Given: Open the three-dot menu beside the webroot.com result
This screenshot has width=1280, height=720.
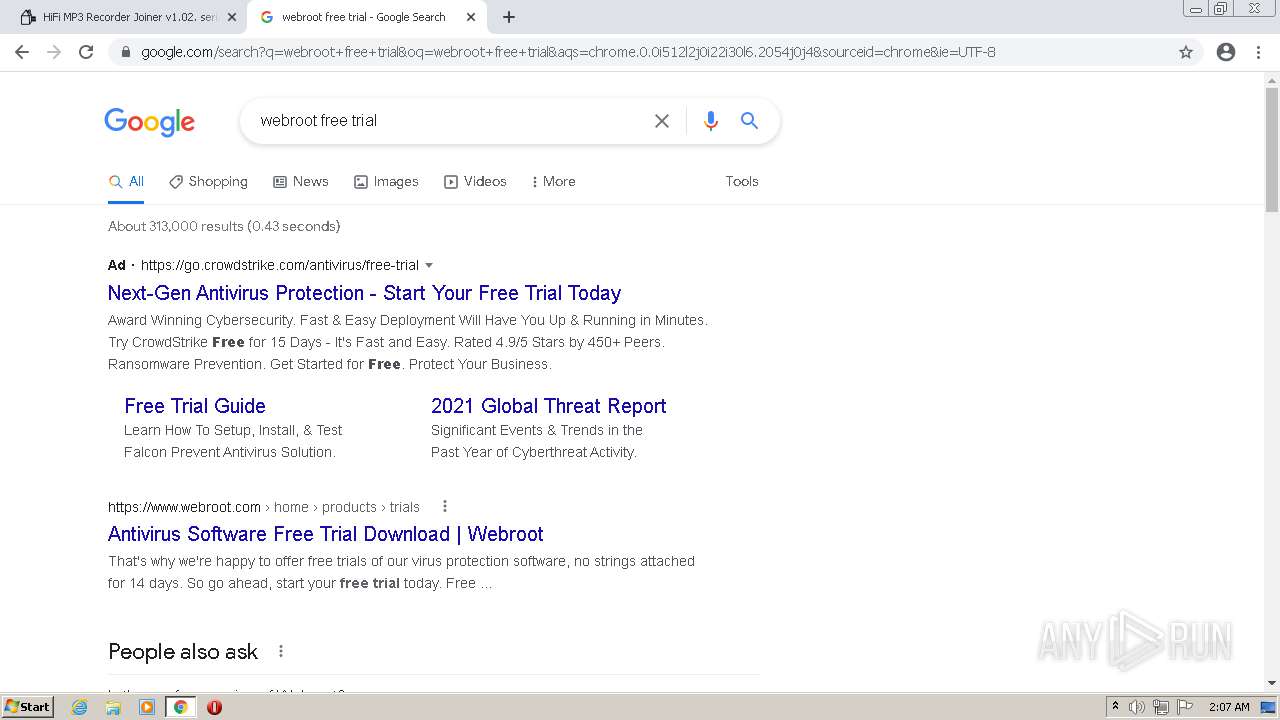Looking at the screenshot, I should click(445, 507).
